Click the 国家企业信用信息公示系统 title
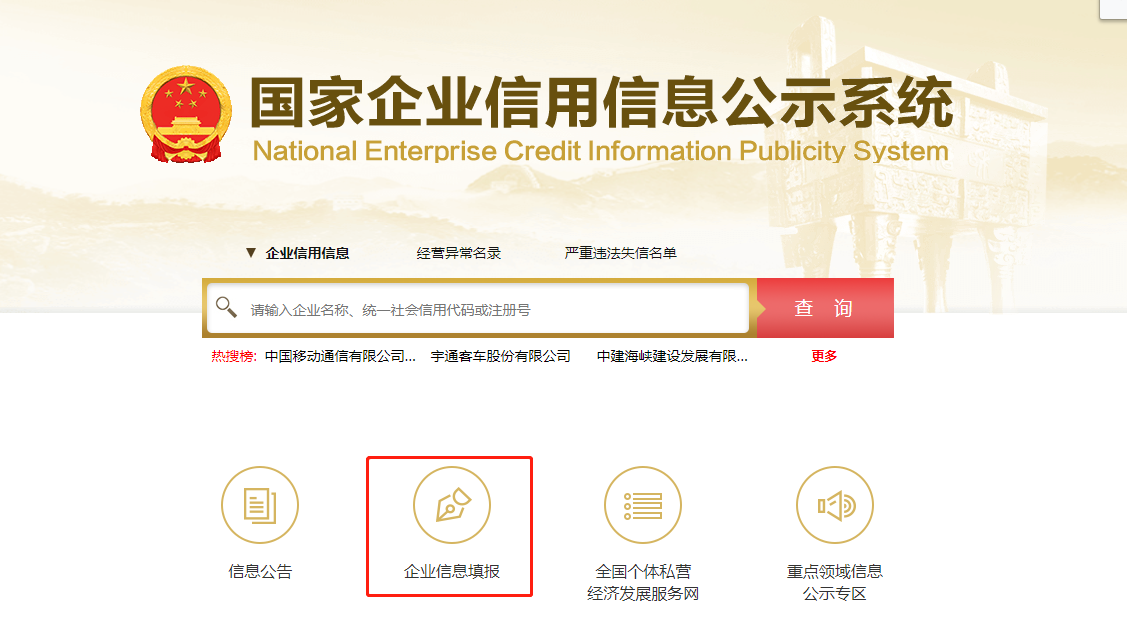The height and width of the screenshot is (638, 1127). 601,102
